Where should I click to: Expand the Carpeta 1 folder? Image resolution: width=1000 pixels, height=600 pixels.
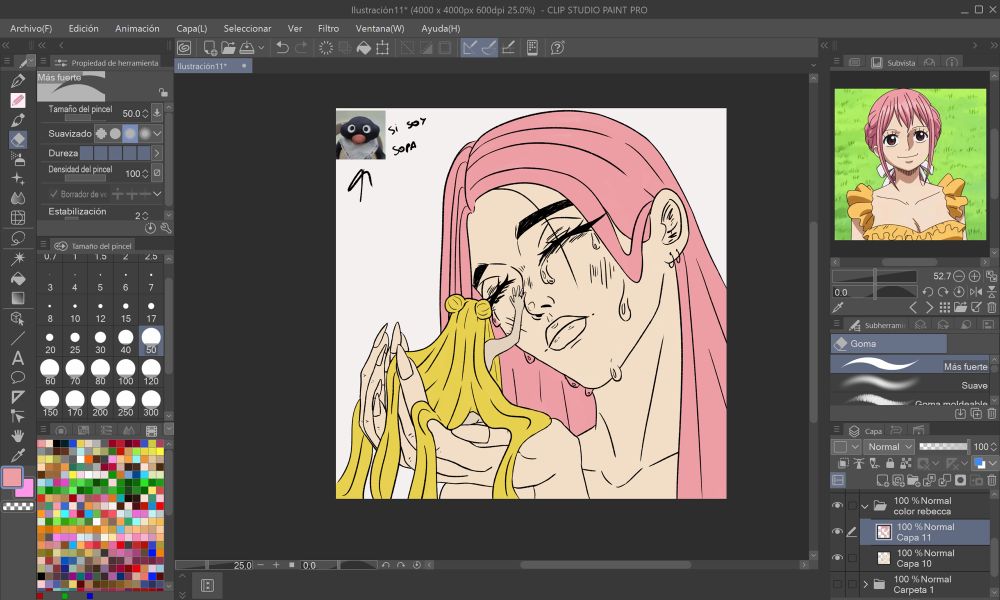(x=865, y=584)
